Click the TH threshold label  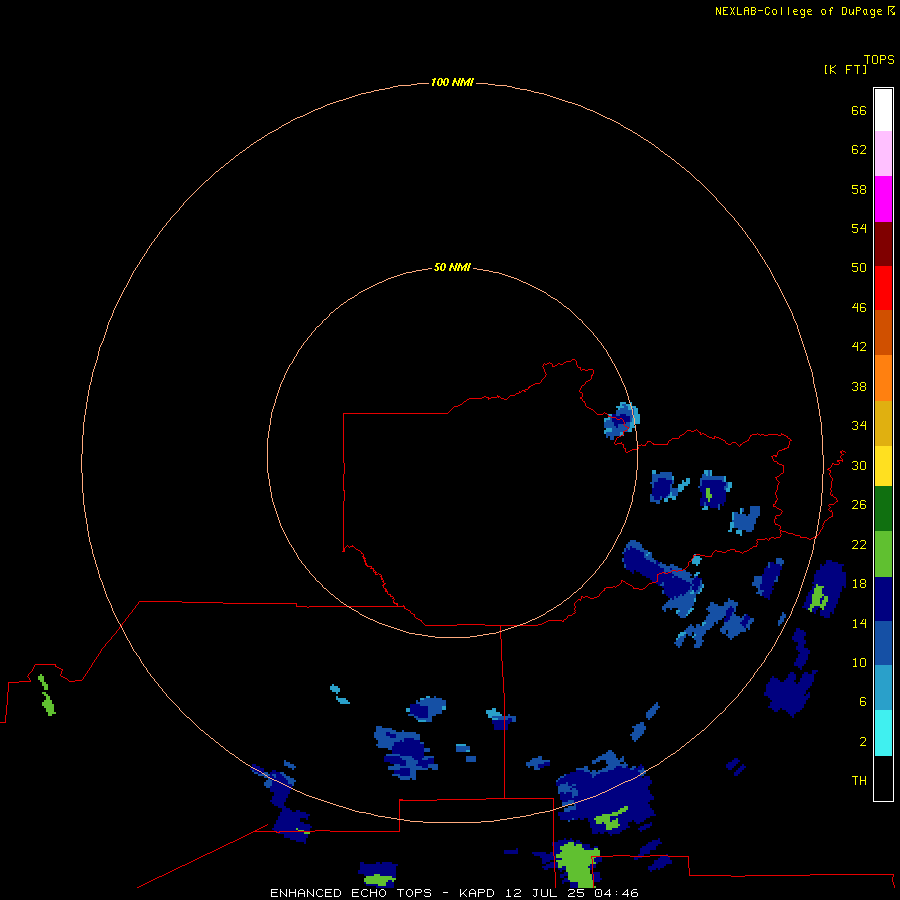click(x=859, y=781)
